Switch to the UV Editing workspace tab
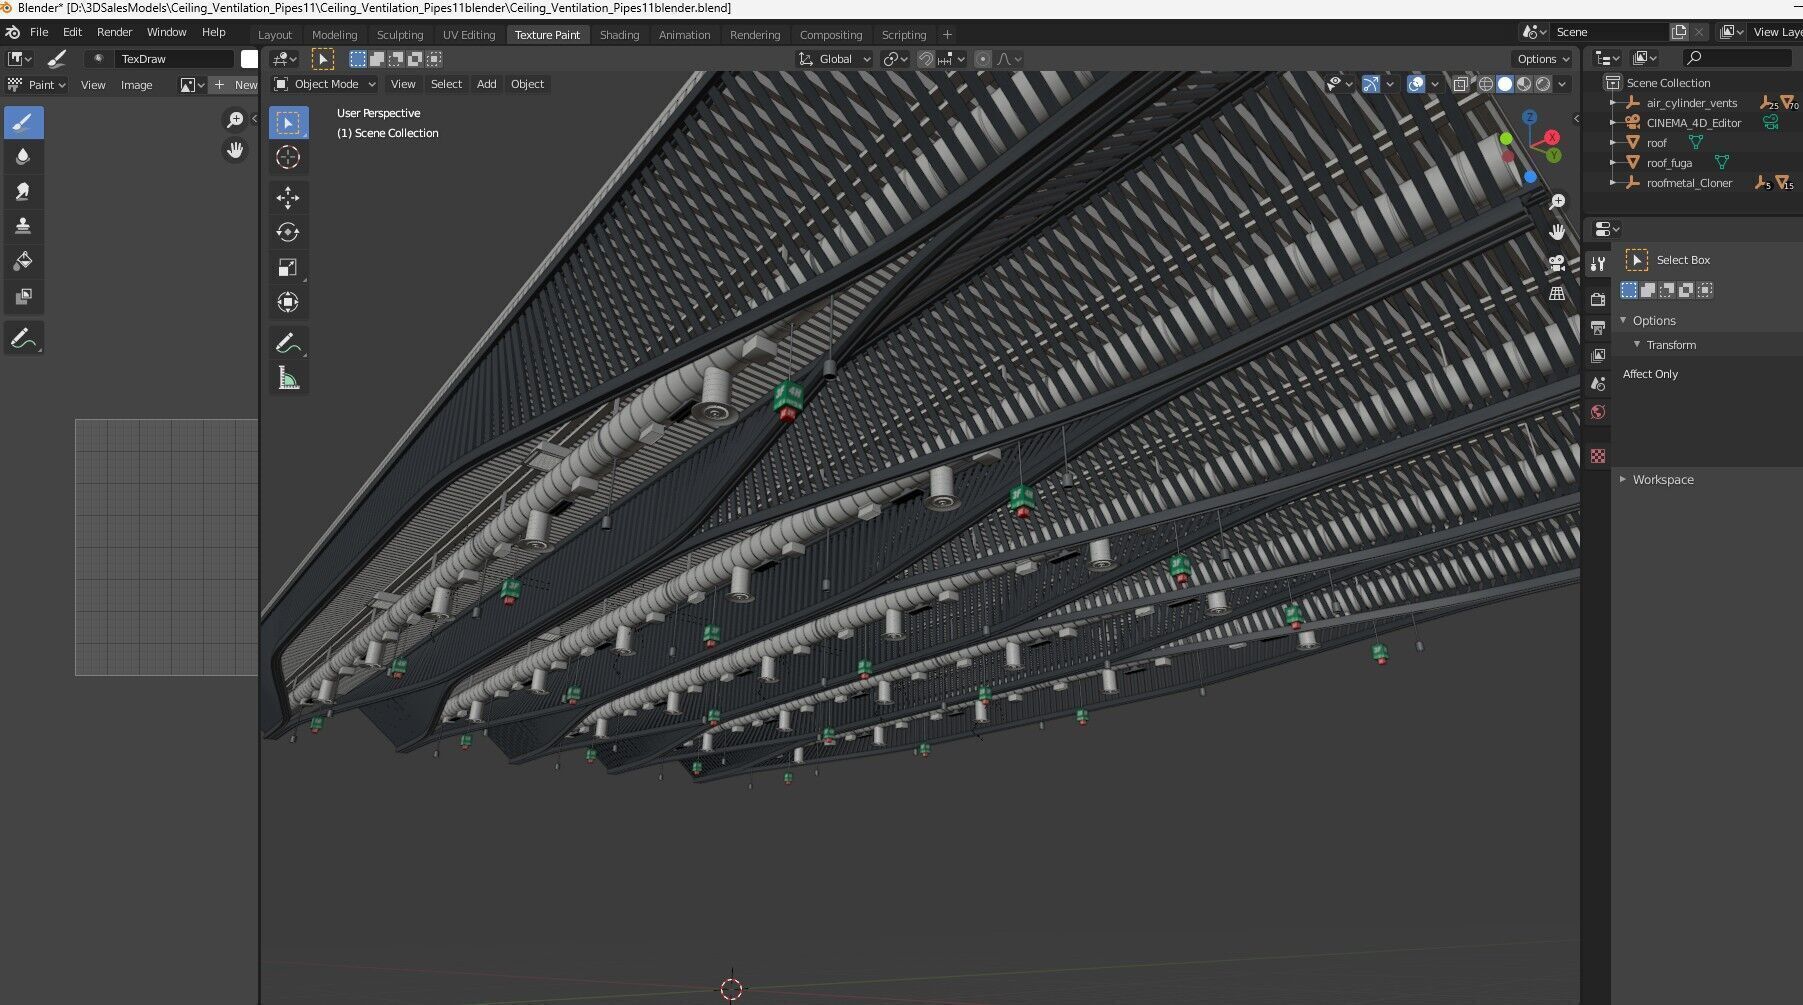1803x1005 pixels. coord(469,35)
